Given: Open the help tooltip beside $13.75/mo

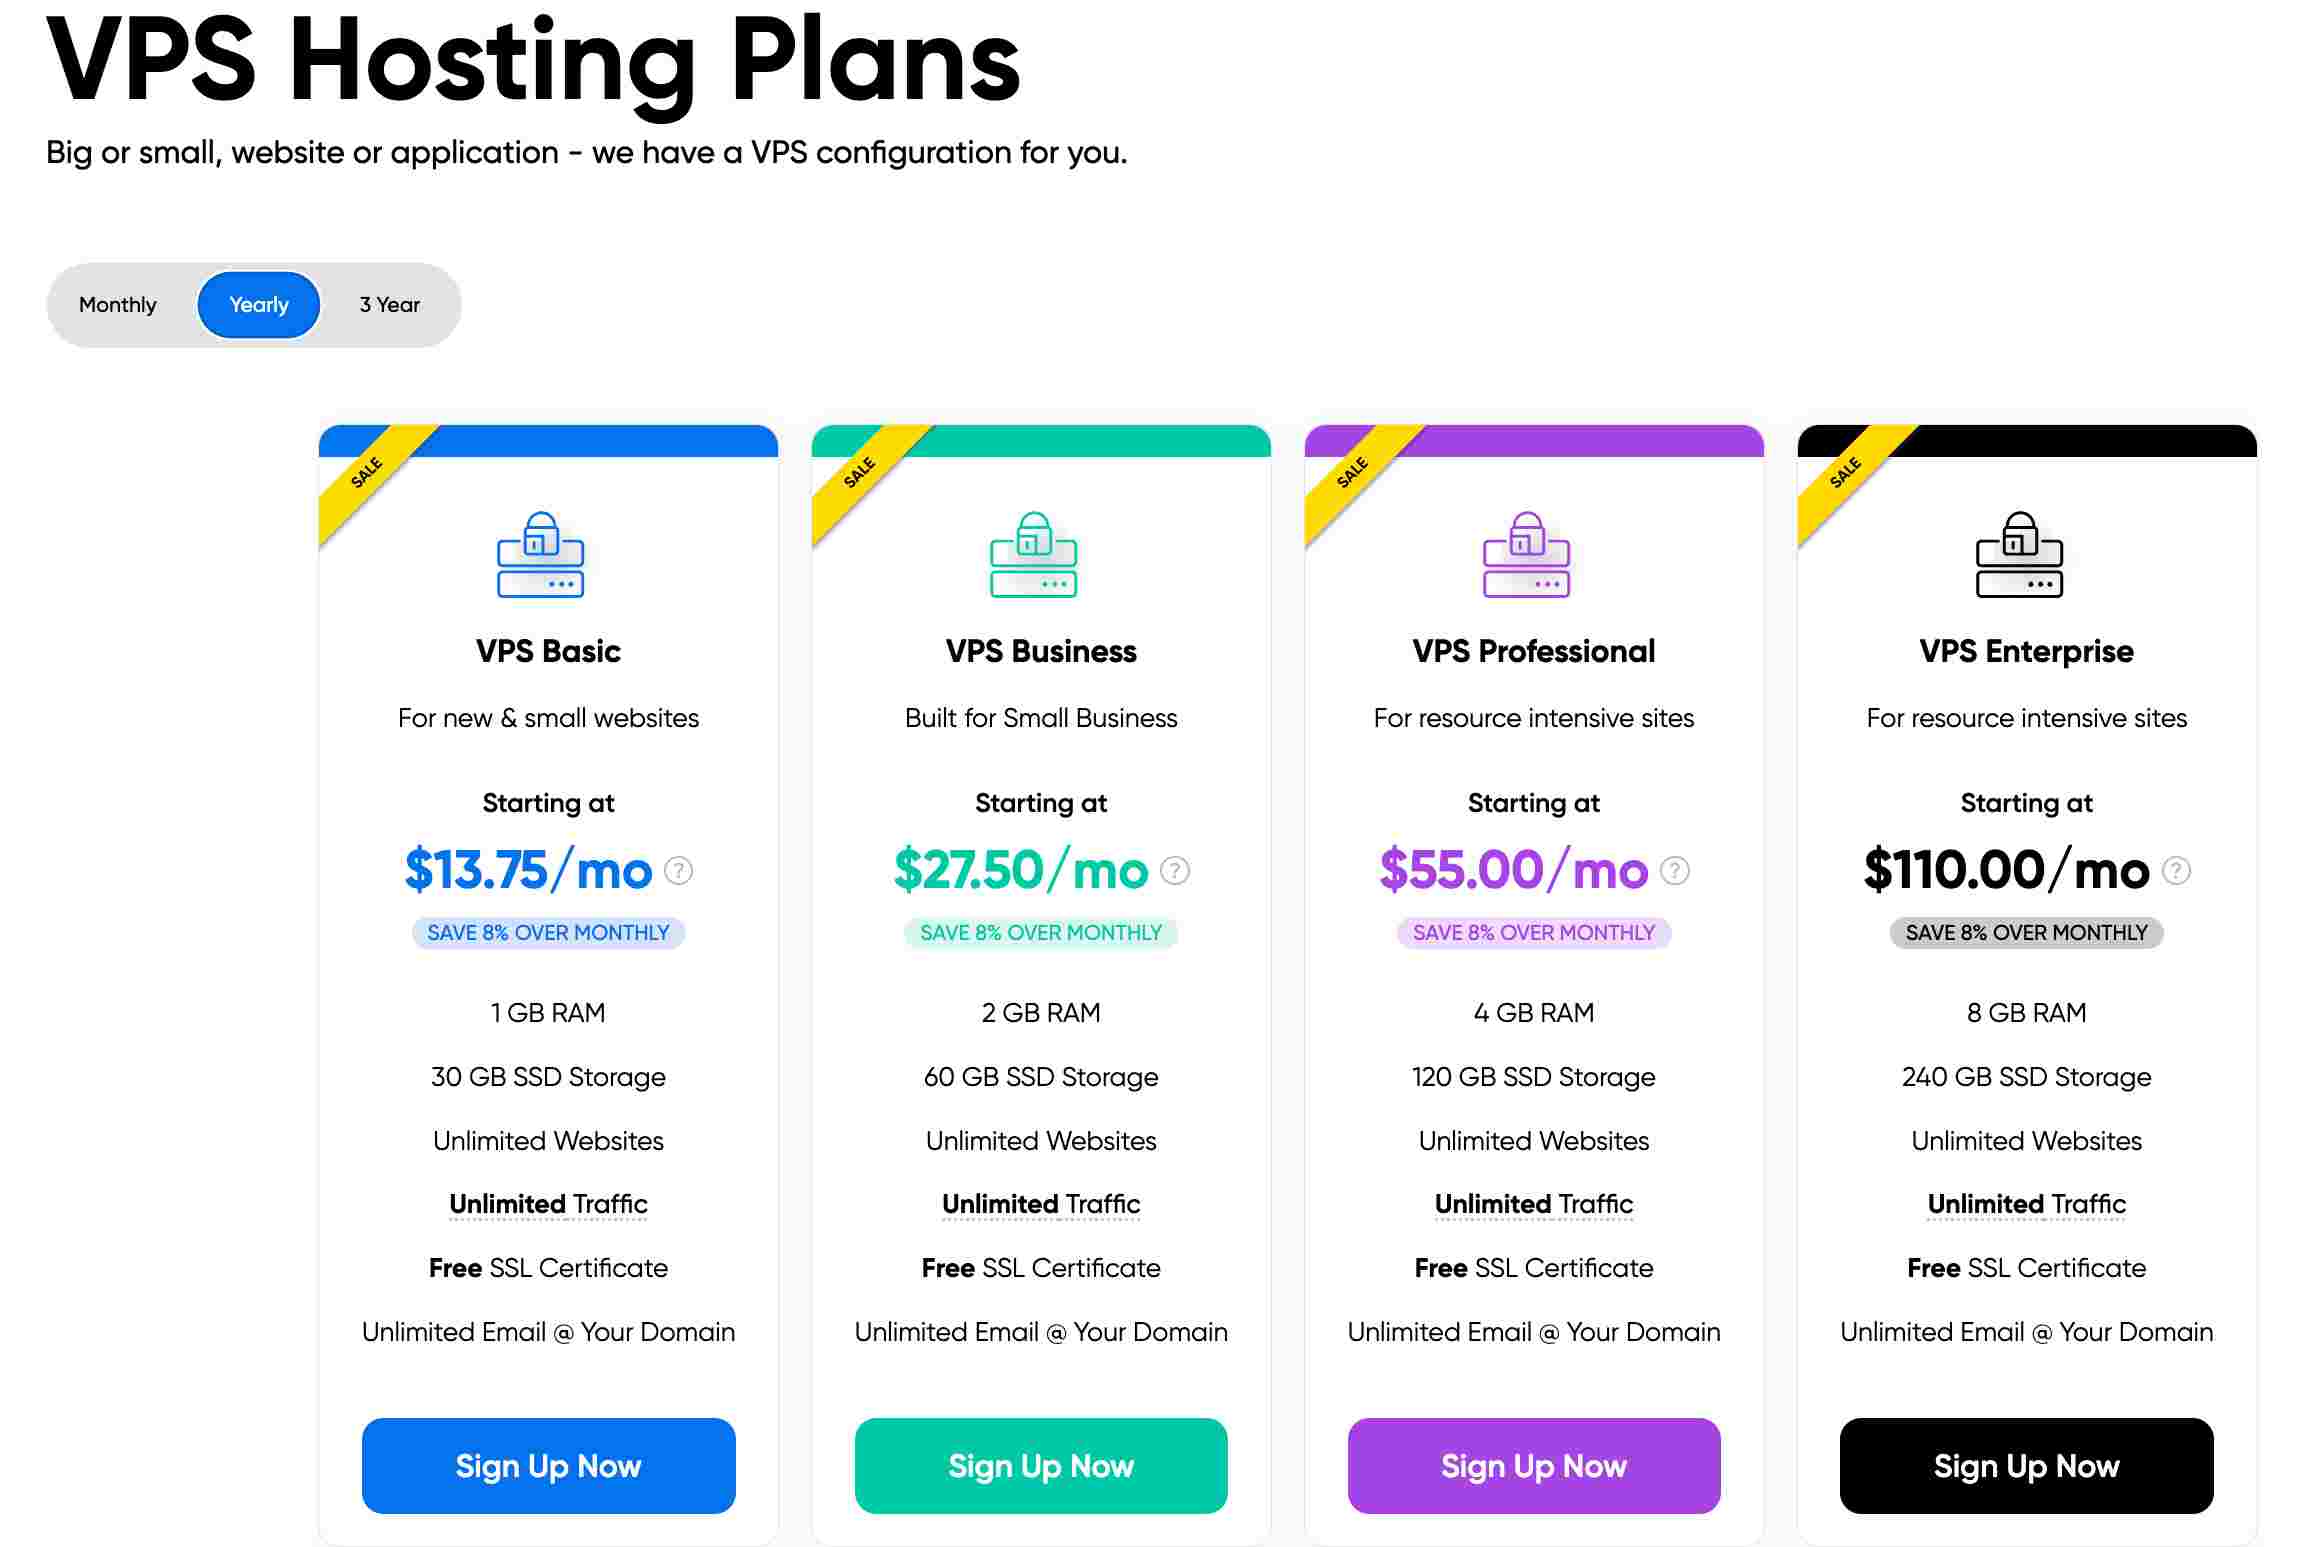Looking at the screenshot, I should pos(679,871).
